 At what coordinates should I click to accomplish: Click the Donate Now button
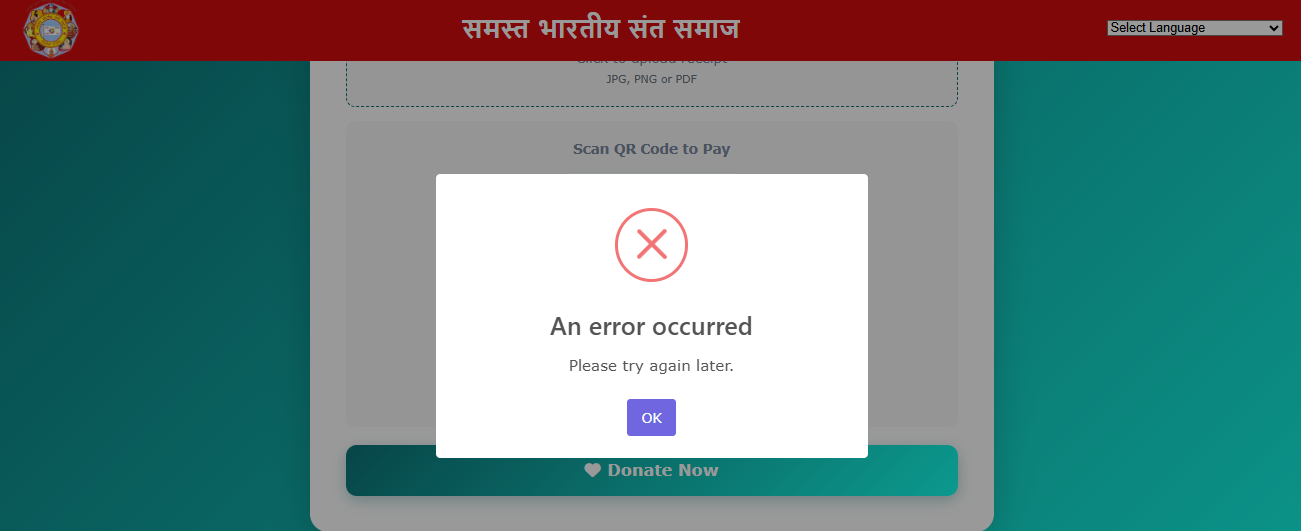[x=651, y=470]
